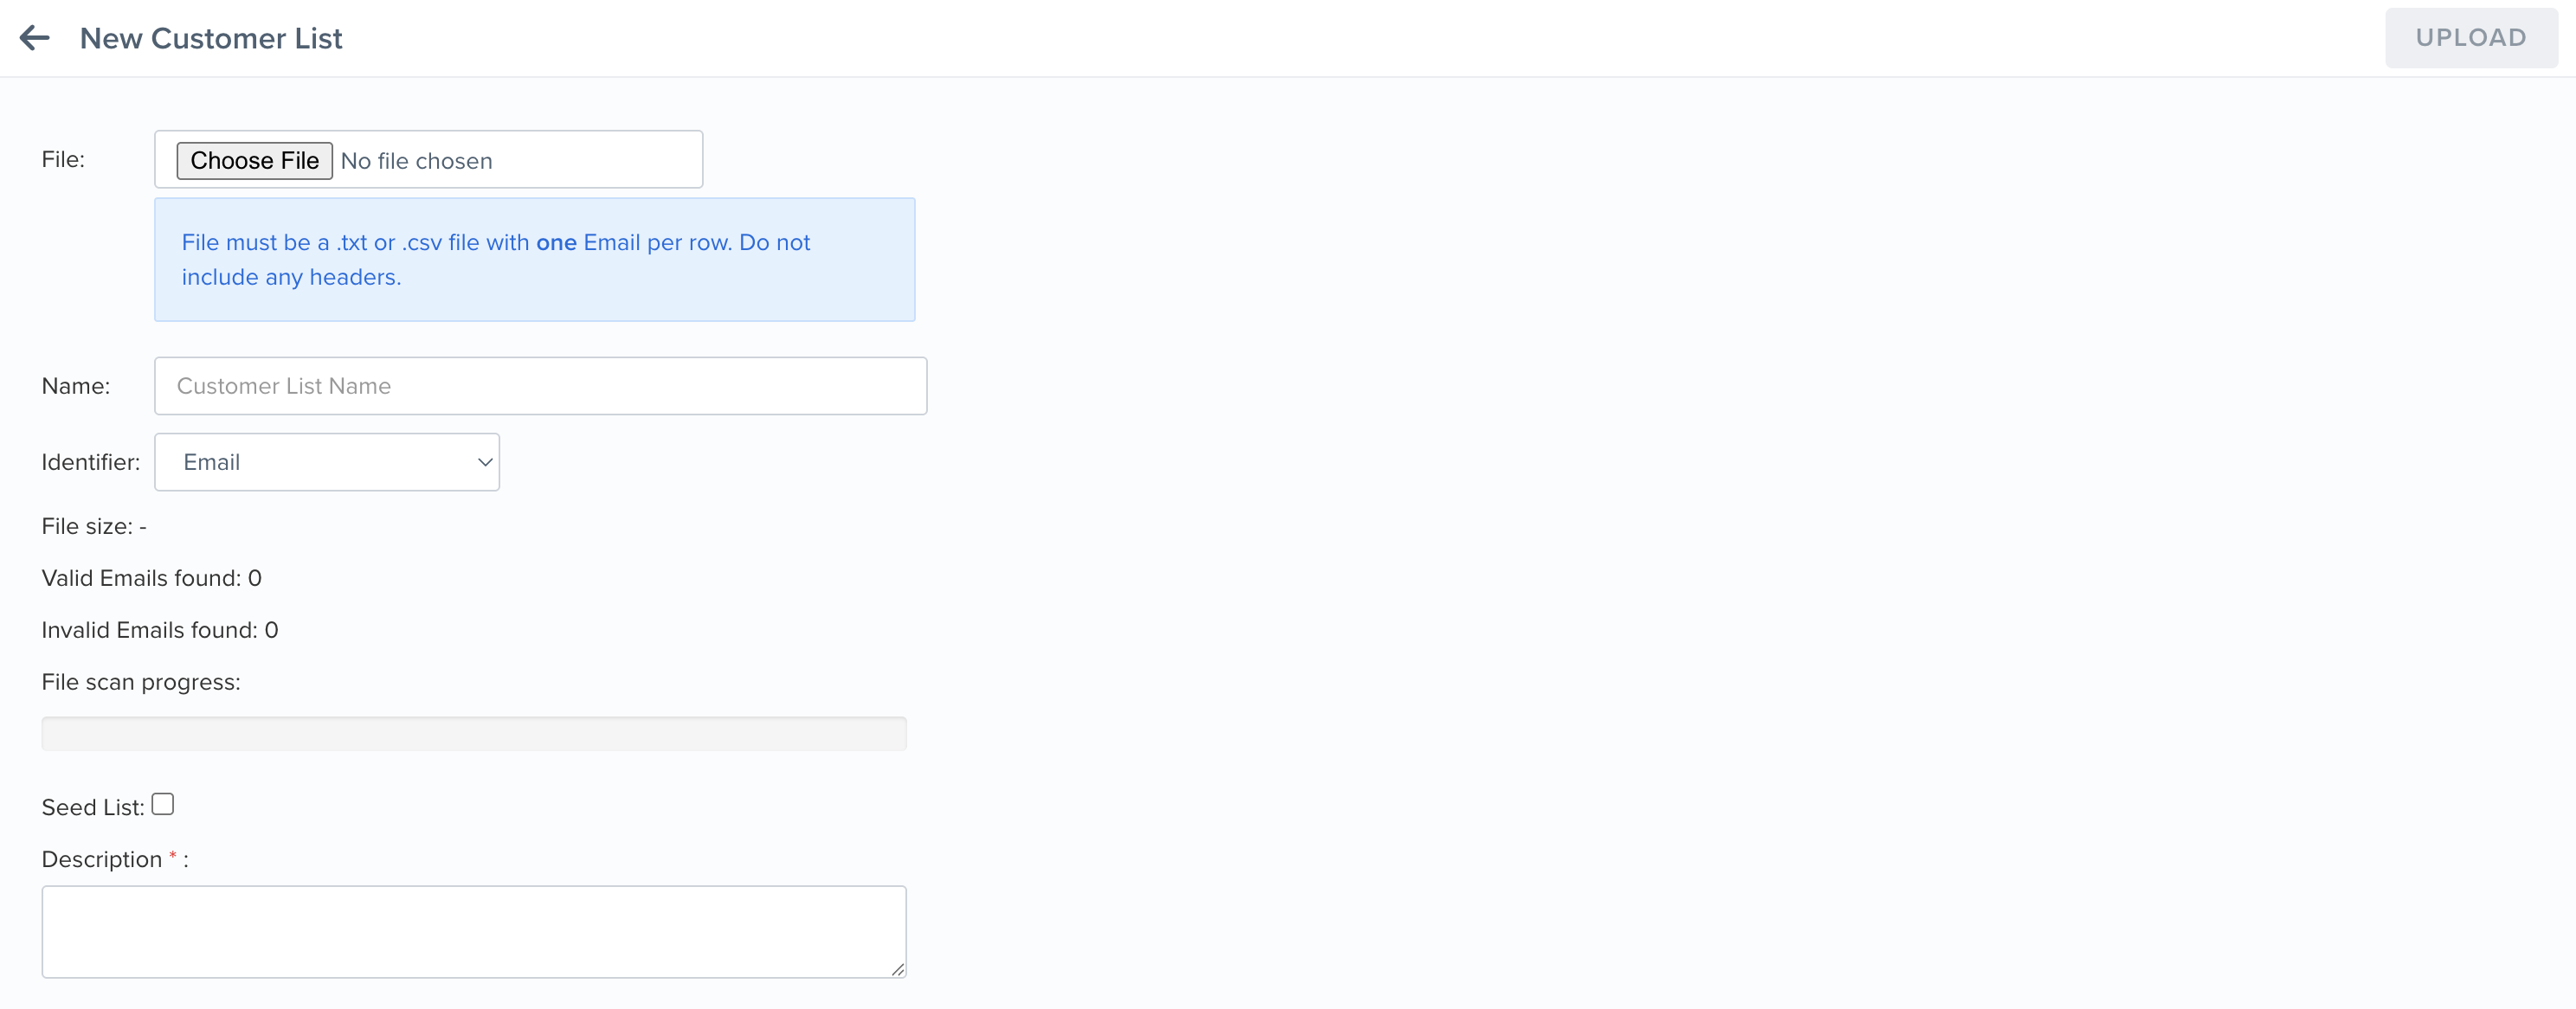Viewport: 2576px width, 1009px height.
Task: Click Choose File to browse for file
Action: pos(254,160)
